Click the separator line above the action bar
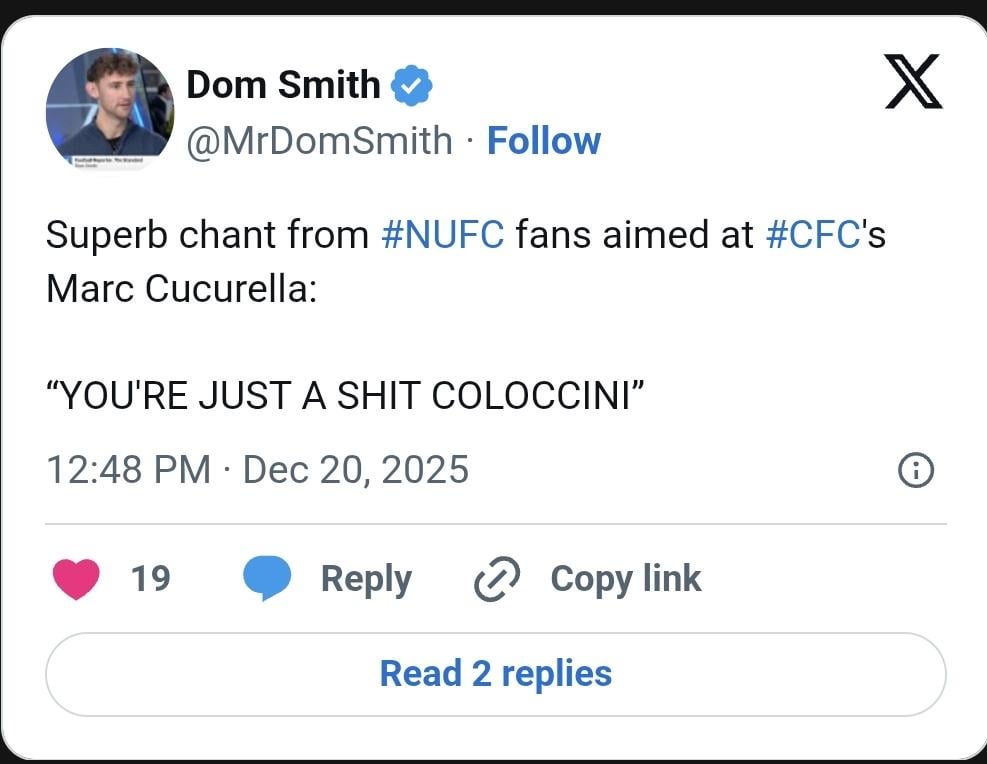Screen dimensions: 987x764 tap(493, 522)
